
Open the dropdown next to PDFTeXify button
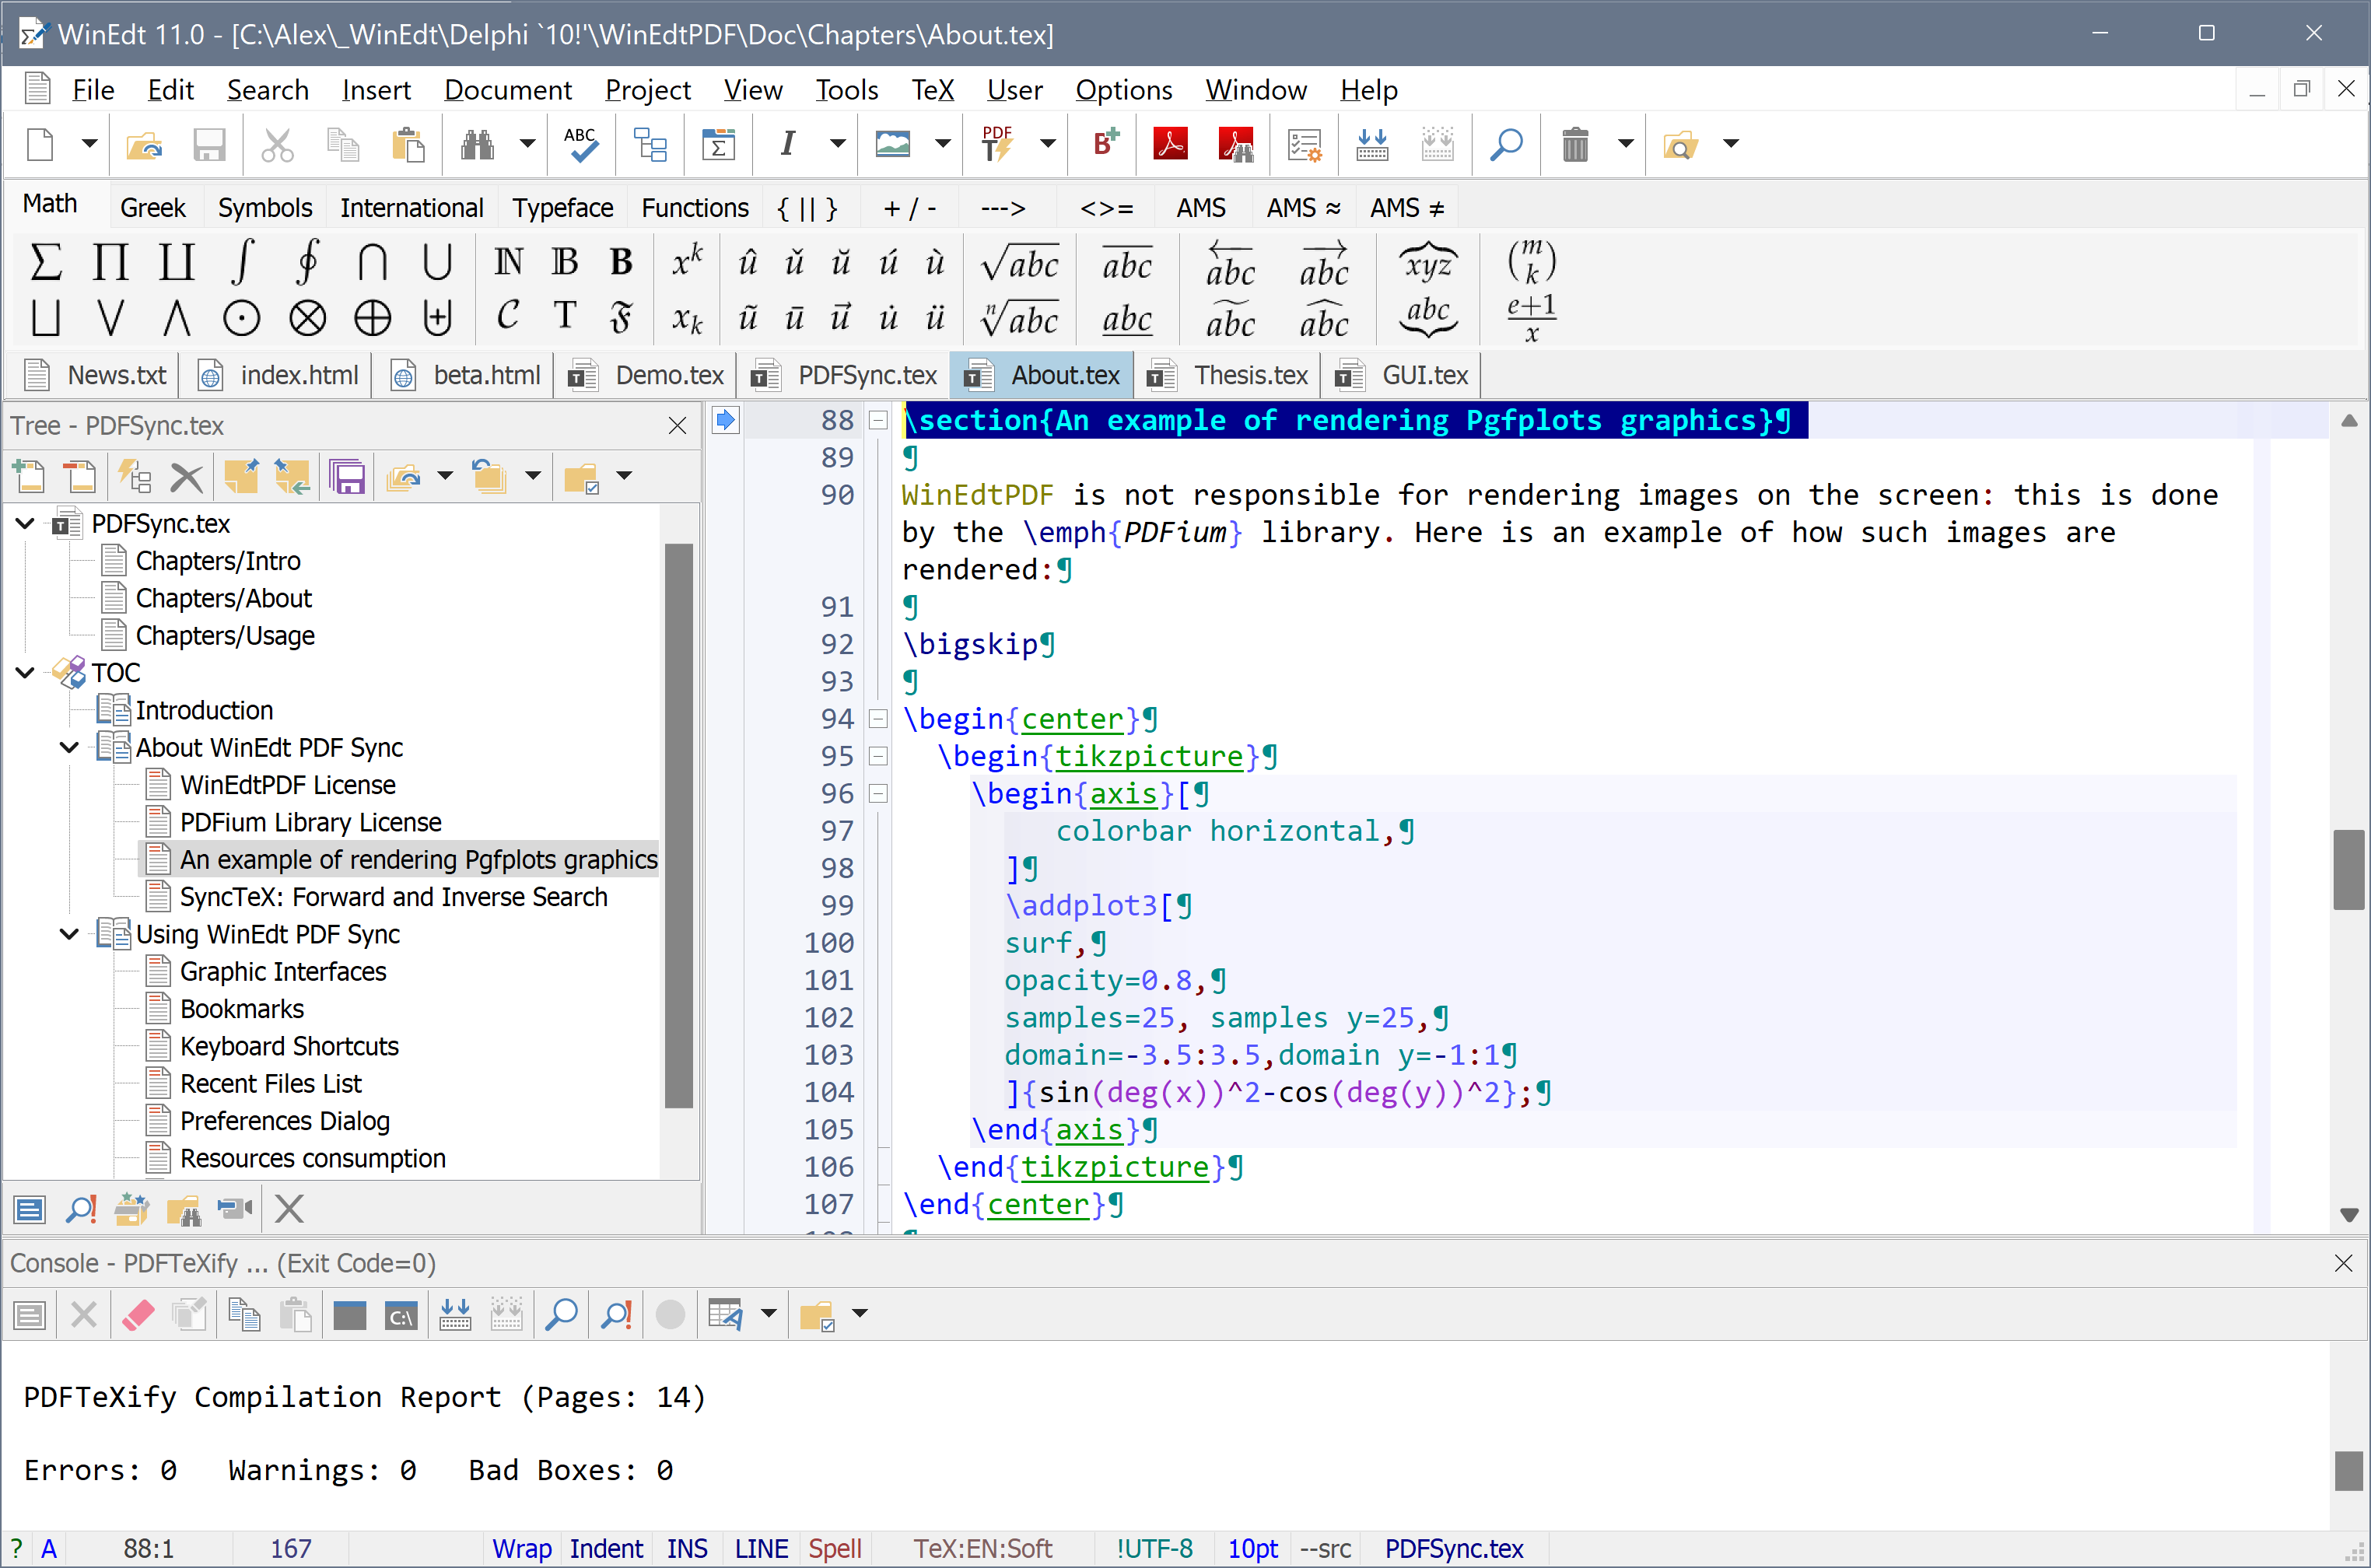[1047, 145]
